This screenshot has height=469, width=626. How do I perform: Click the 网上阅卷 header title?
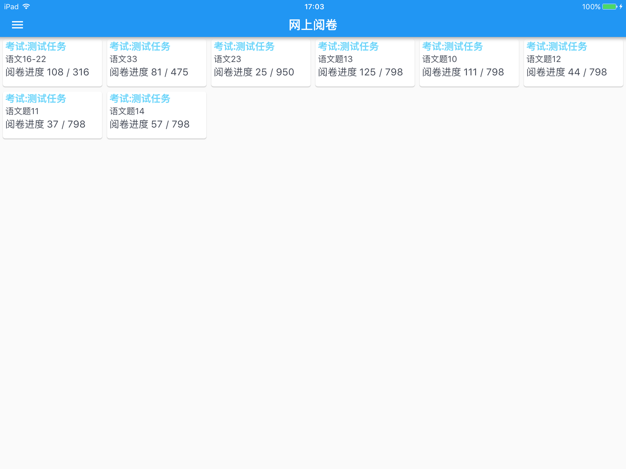click(x=313, y=25)
